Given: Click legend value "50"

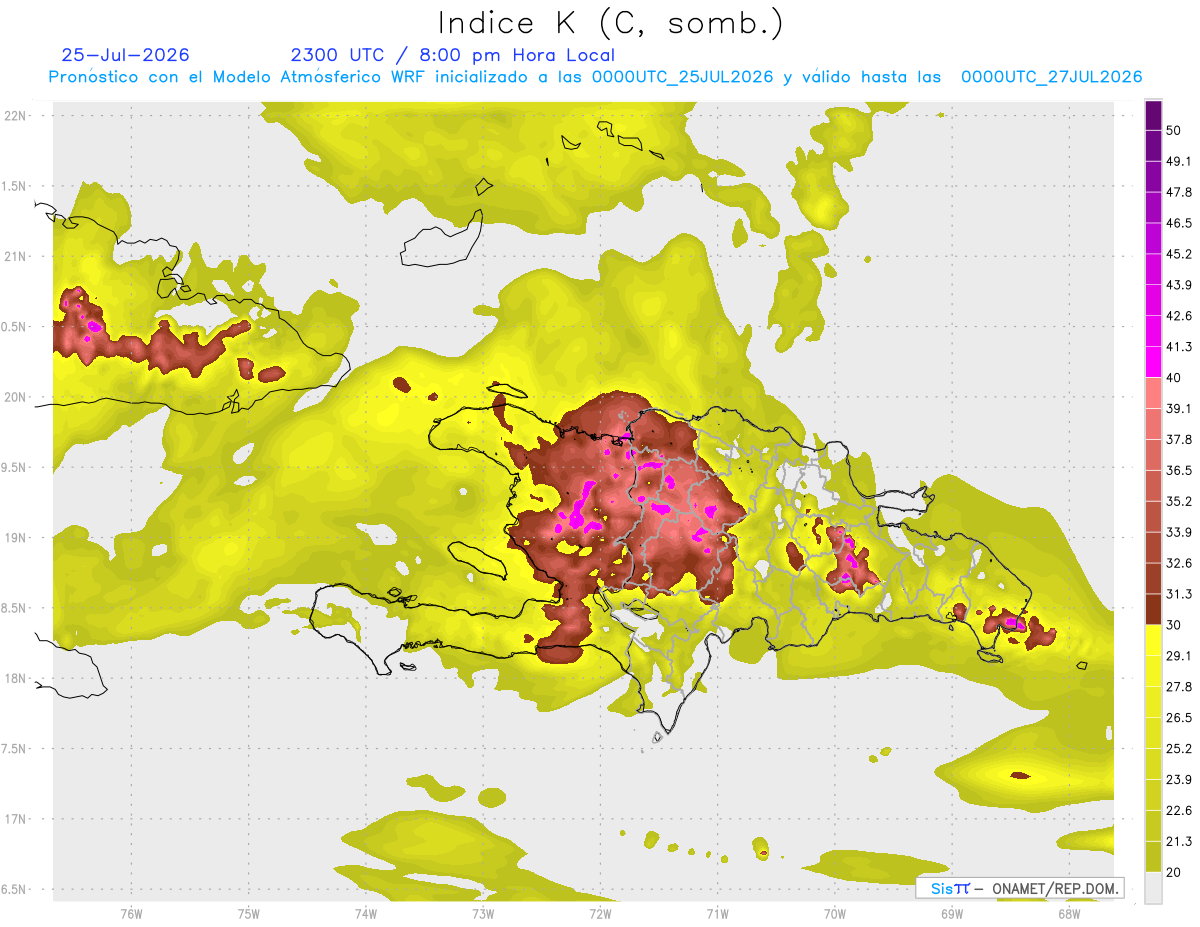Looking at the screenshot, I should [x=1174, y=130].
